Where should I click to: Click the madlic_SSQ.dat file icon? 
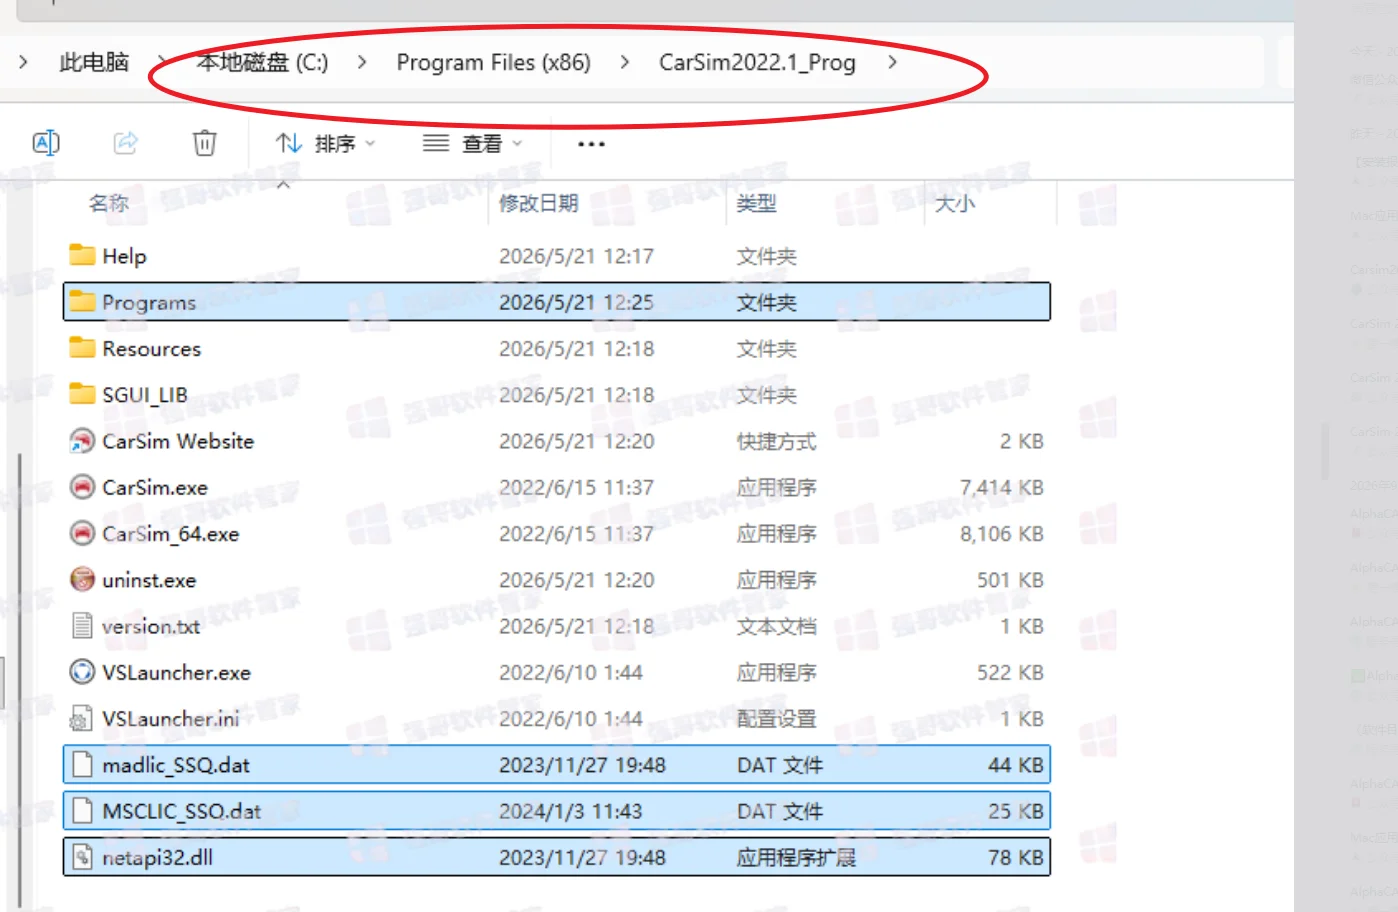point(82,764)
